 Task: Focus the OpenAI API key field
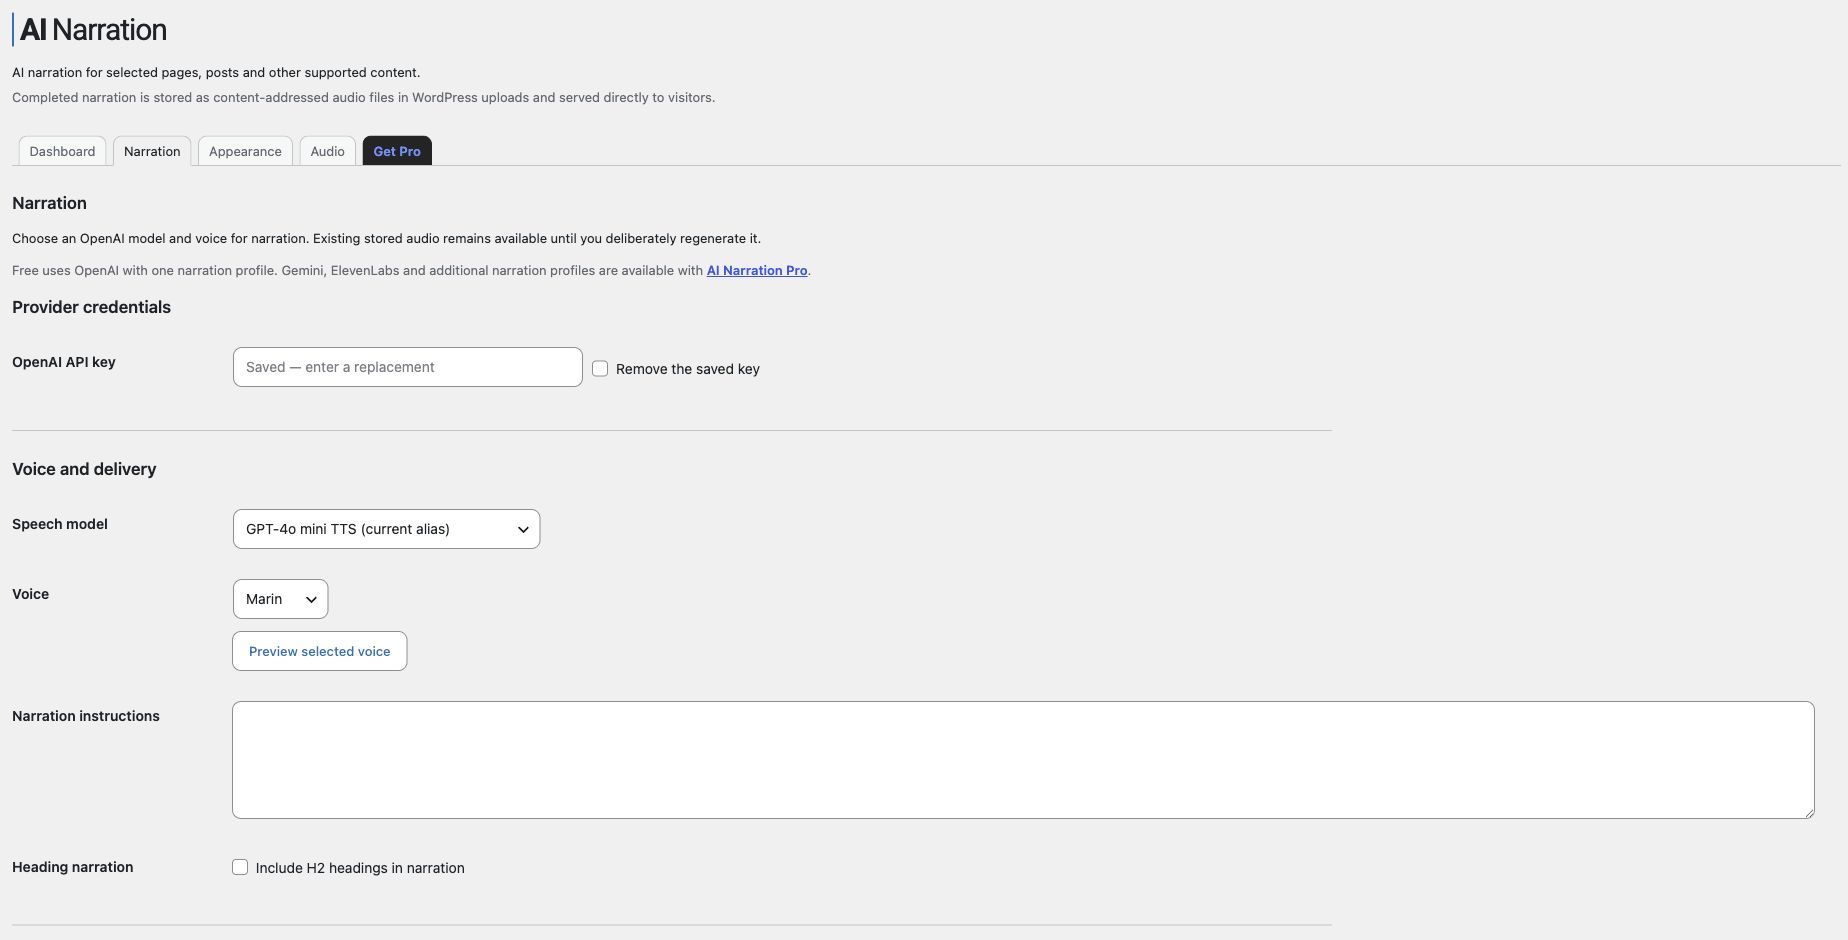coord(407,367)
